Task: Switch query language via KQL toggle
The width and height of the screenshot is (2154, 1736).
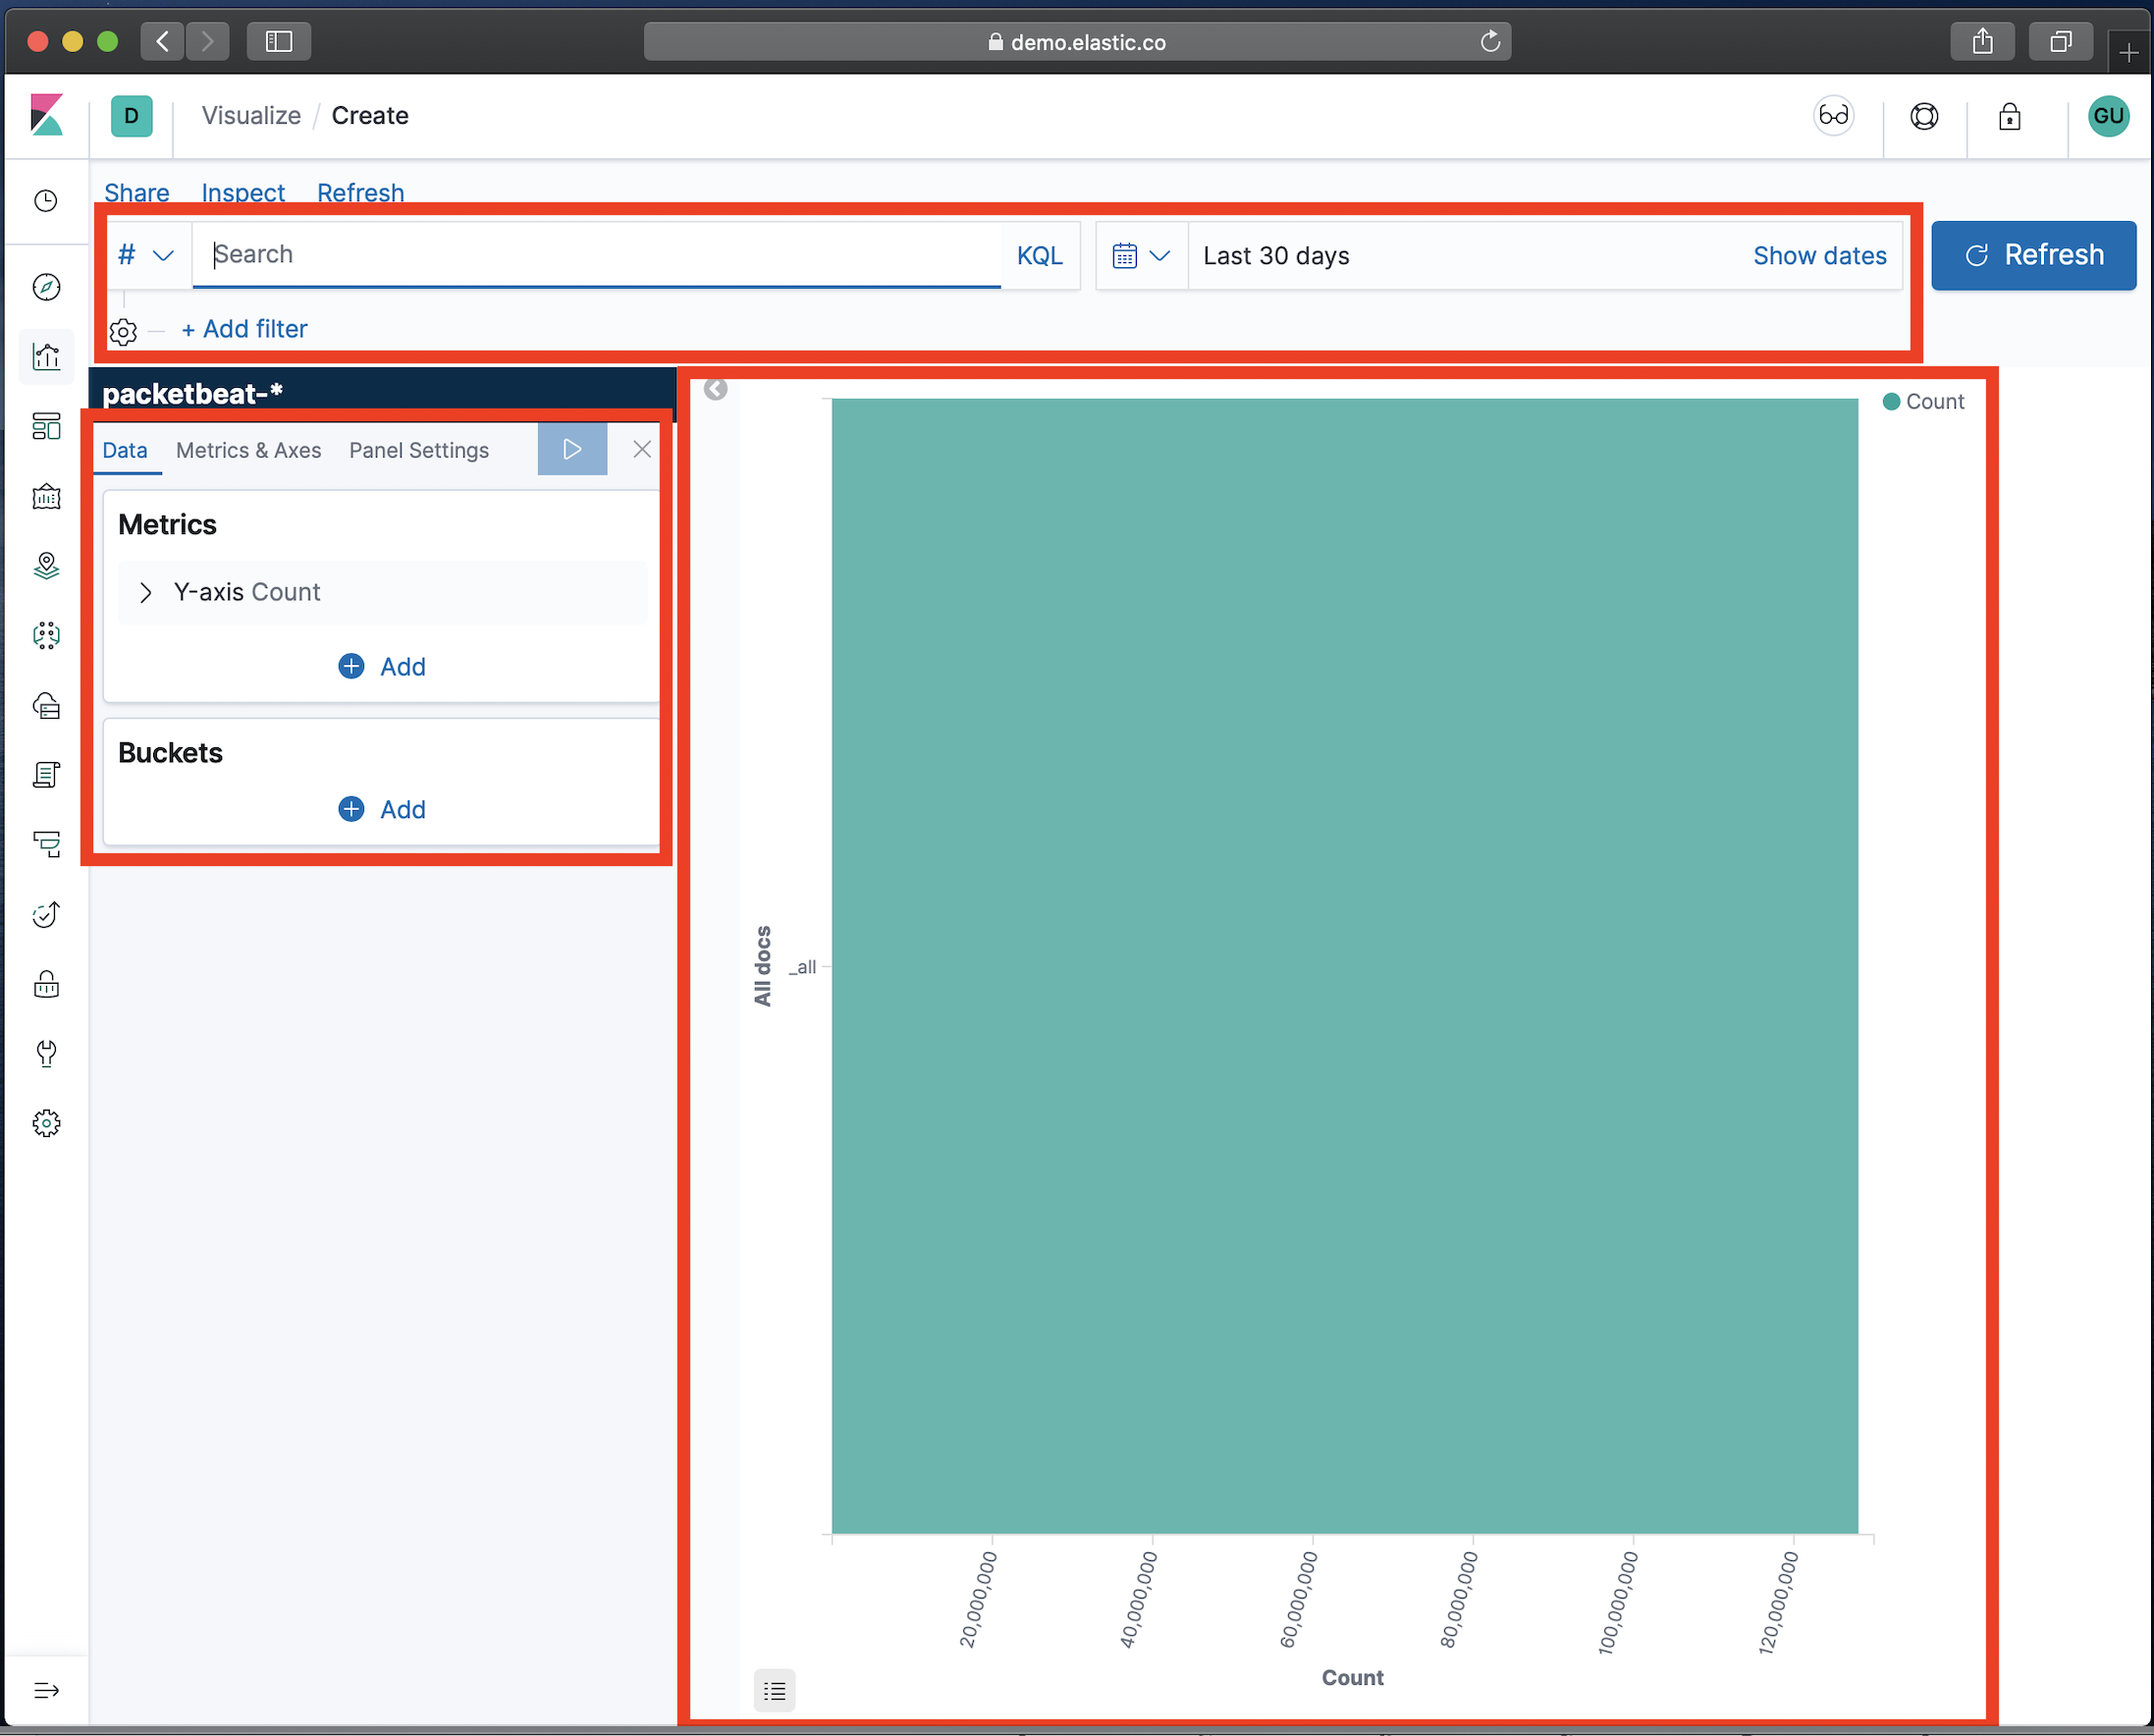Action: pos(1039,256)
